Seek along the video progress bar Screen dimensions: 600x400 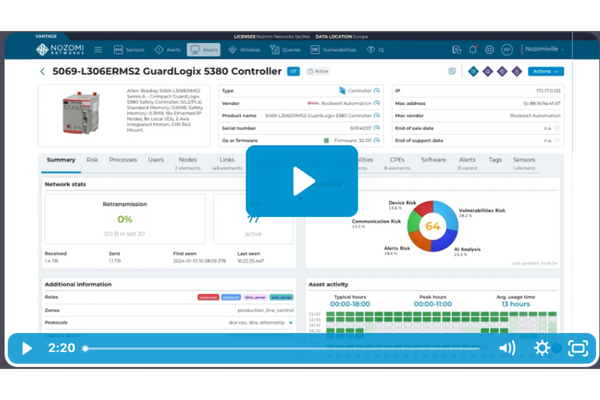pos(290,348)
